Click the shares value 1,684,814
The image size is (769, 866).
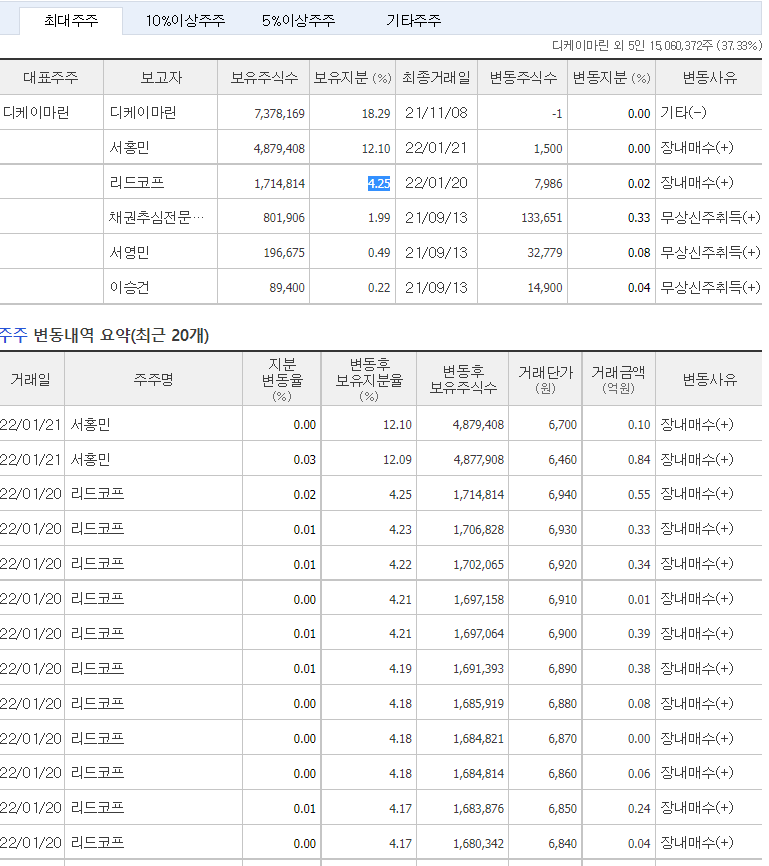click(479, 774)
